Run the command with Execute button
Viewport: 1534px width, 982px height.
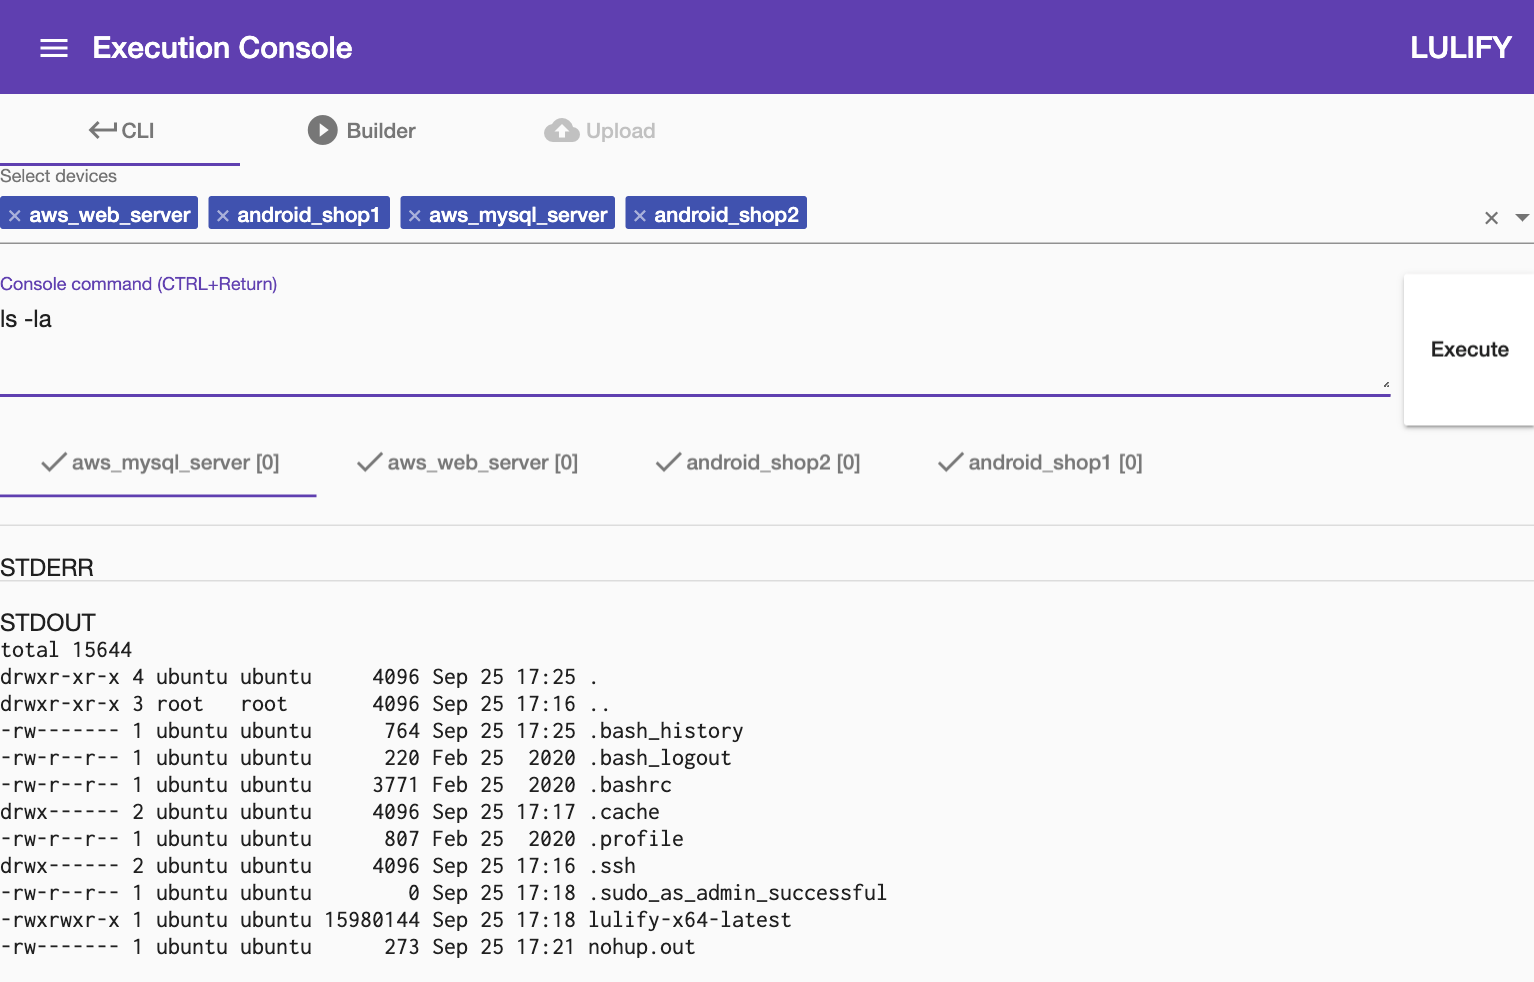(1469, 350)
